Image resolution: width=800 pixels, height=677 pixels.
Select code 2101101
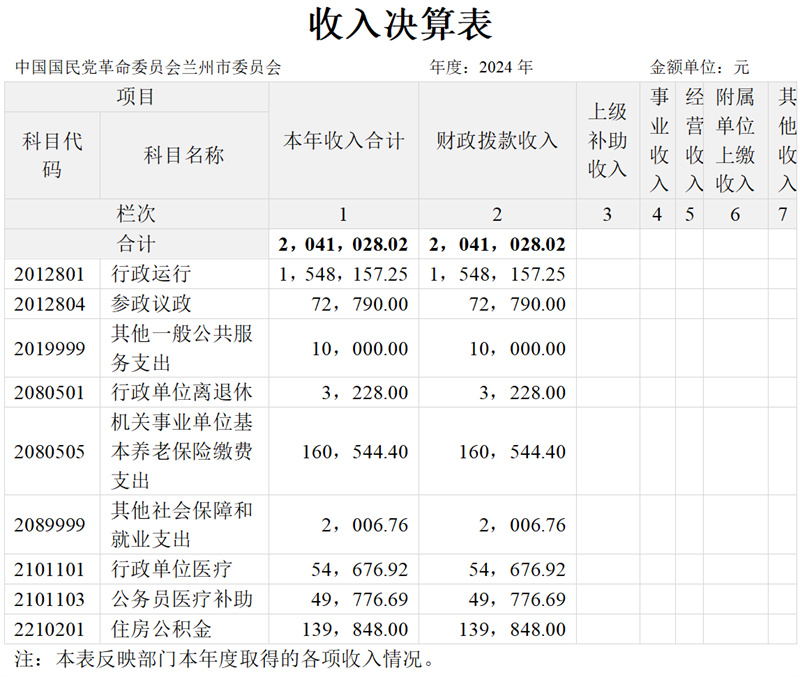(49, 570)
